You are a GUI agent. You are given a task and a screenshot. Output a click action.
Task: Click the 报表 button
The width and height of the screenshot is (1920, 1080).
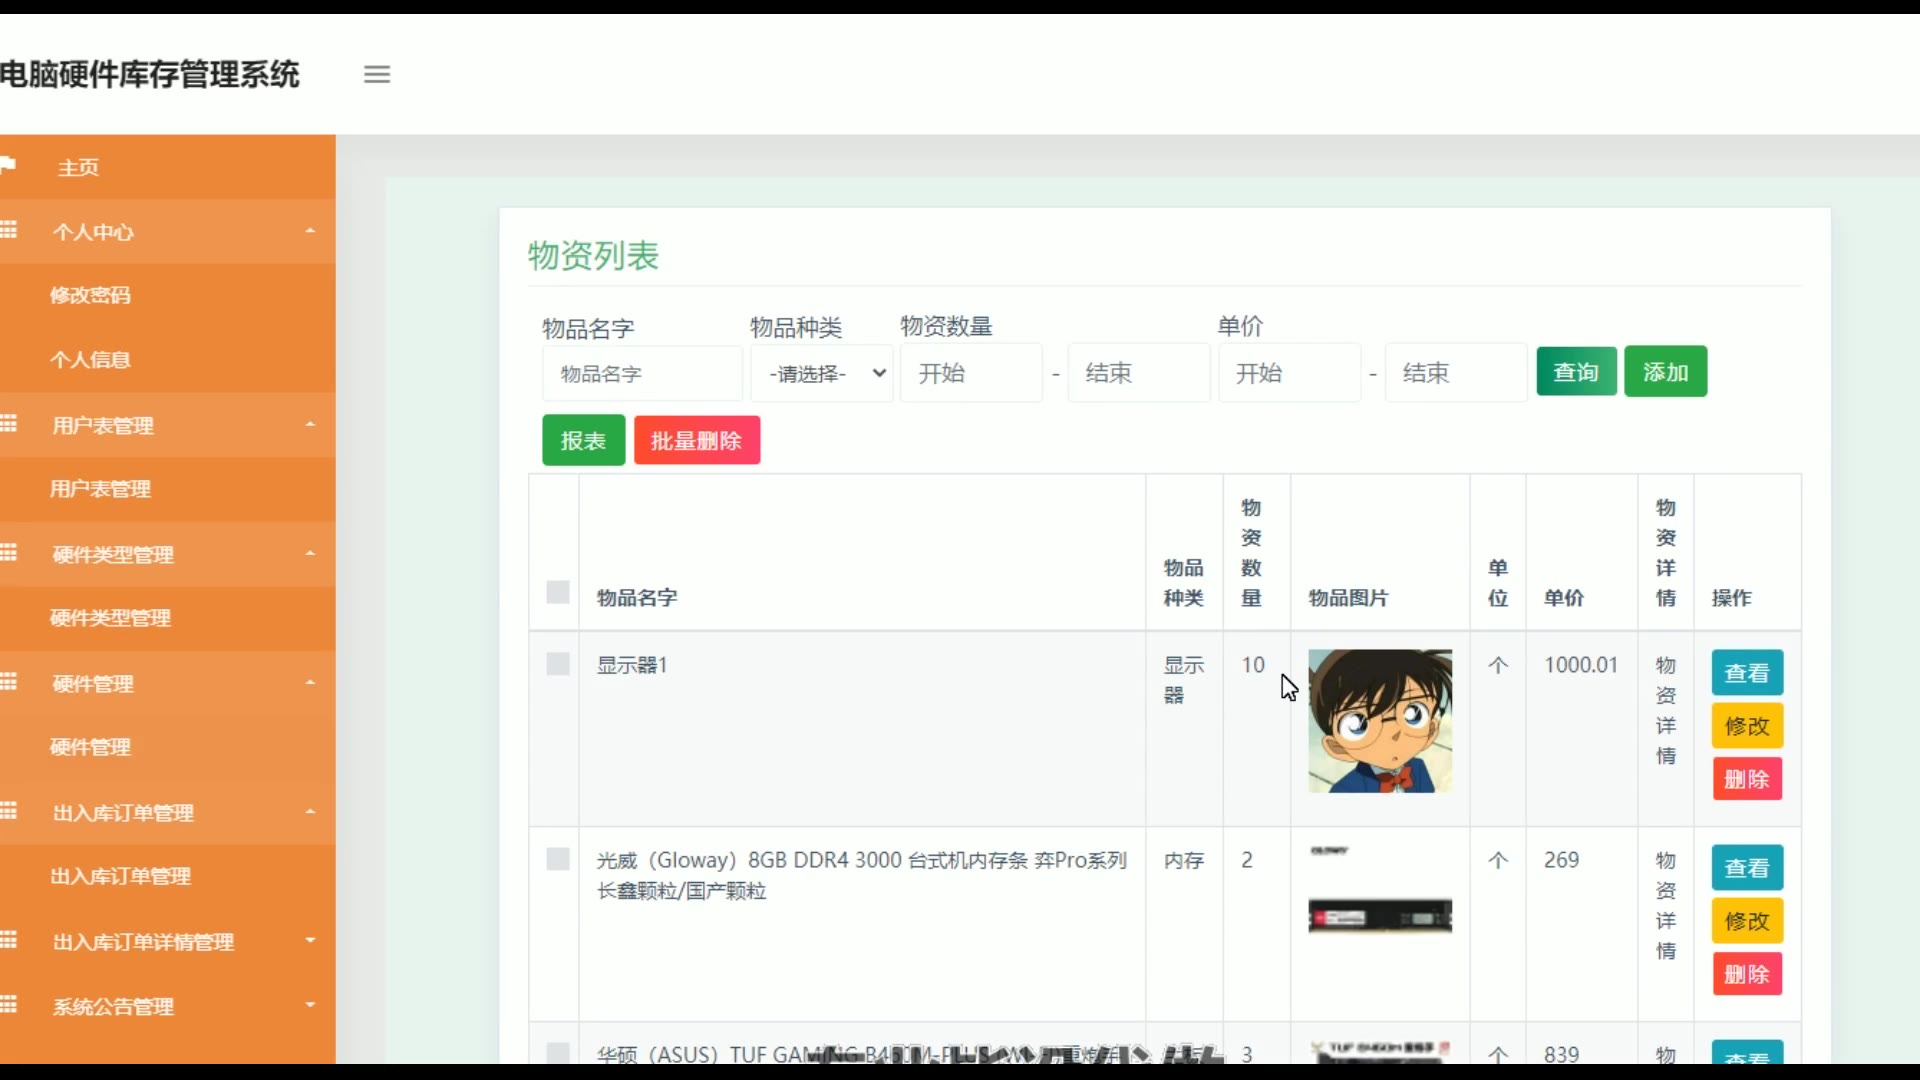(x=583, y=440)
